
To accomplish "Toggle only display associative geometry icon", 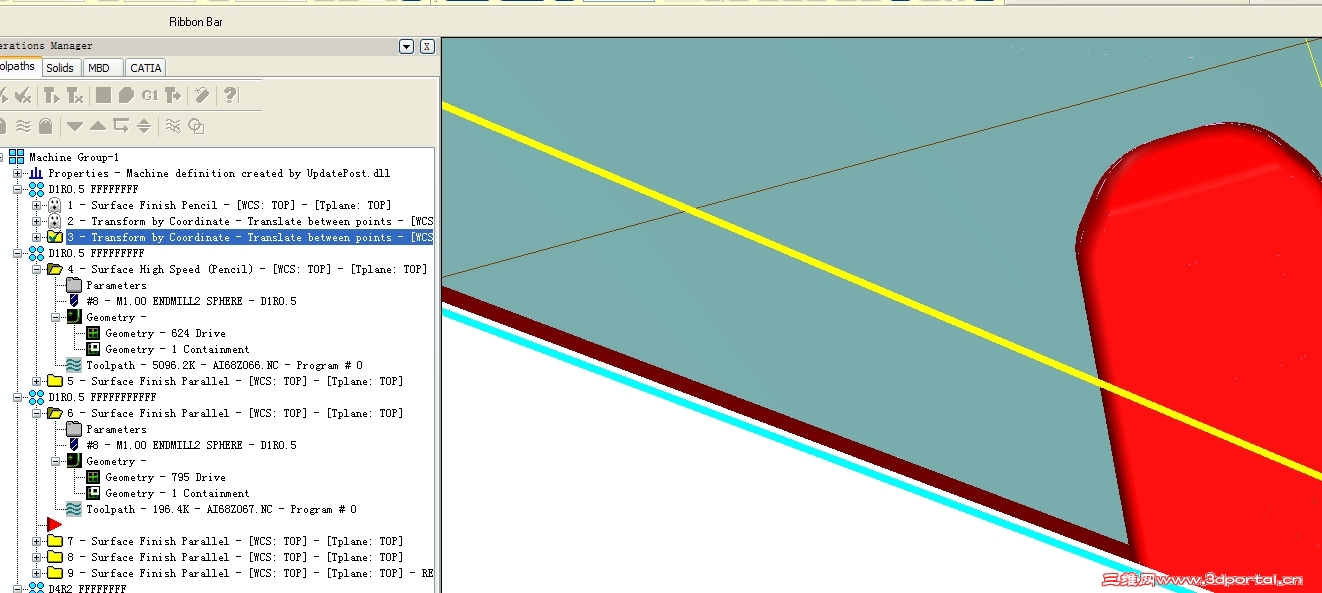I will [196, 126].
